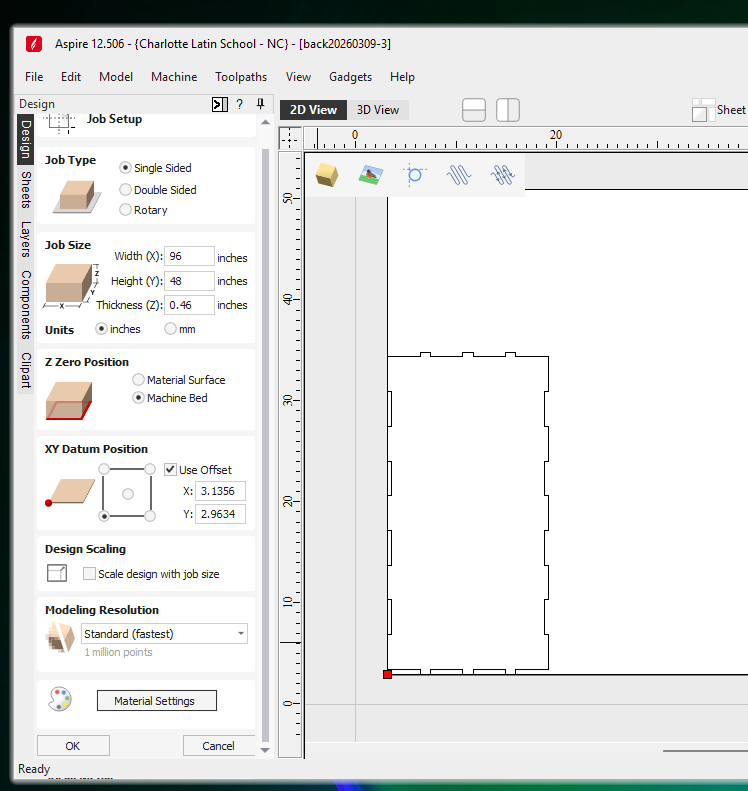This screenshot has width=748, height=791.
Task: Select bottom-right XY datum corner
Action: 150,516
